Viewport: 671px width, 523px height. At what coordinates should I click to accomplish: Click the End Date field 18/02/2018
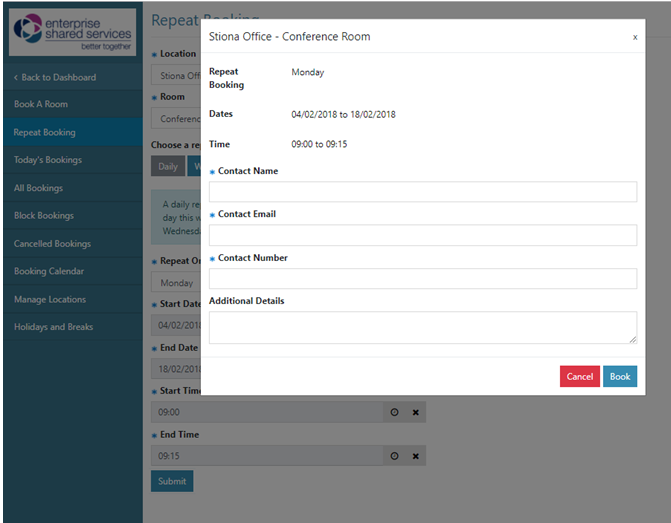pyautogui.click(x=176, y=369)
